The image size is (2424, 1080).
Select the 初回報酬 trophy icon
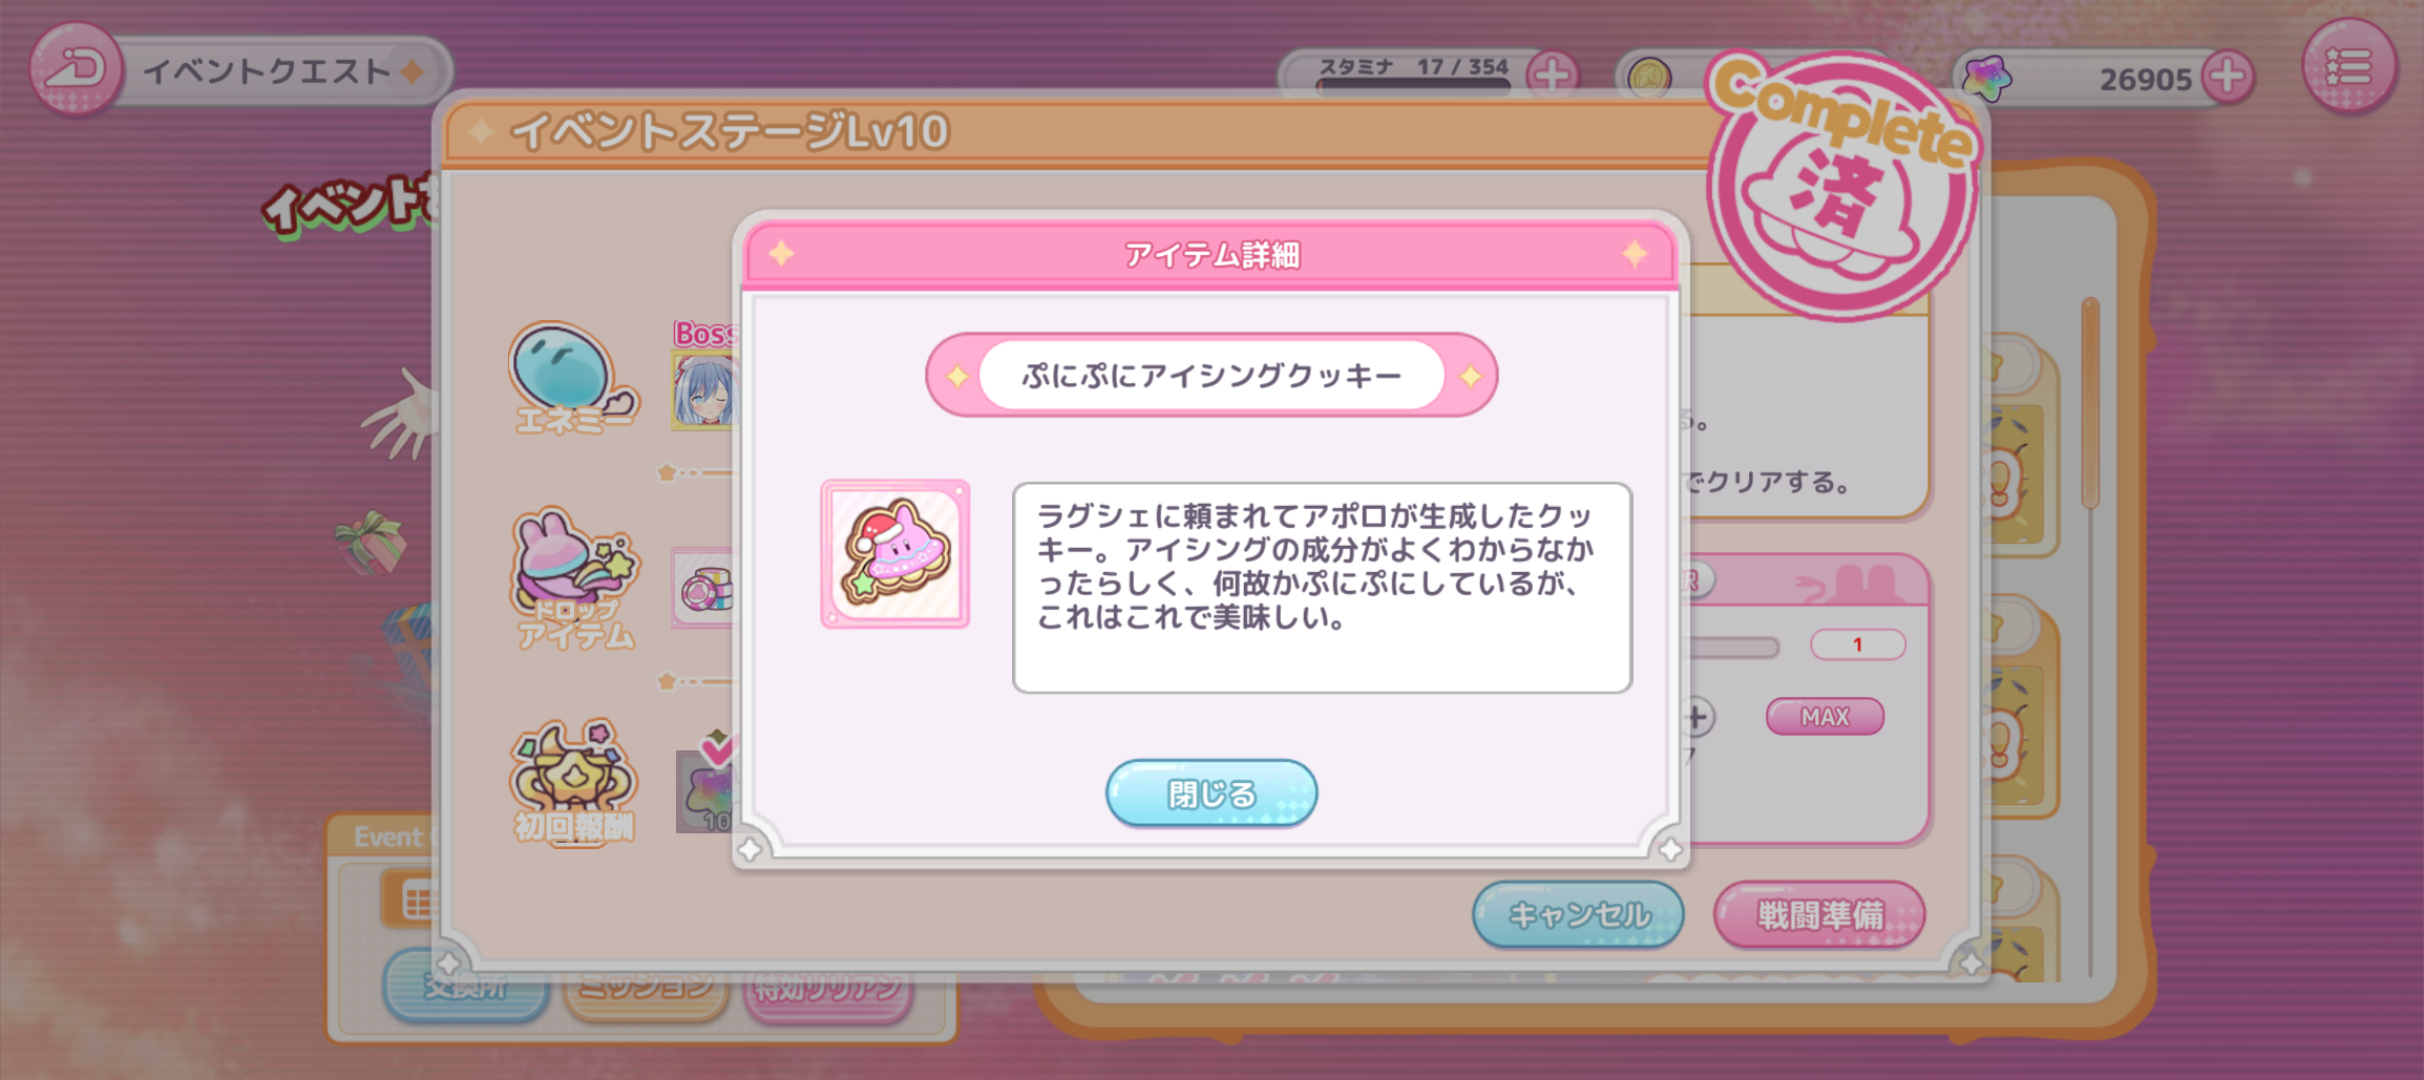click(573, 782)
